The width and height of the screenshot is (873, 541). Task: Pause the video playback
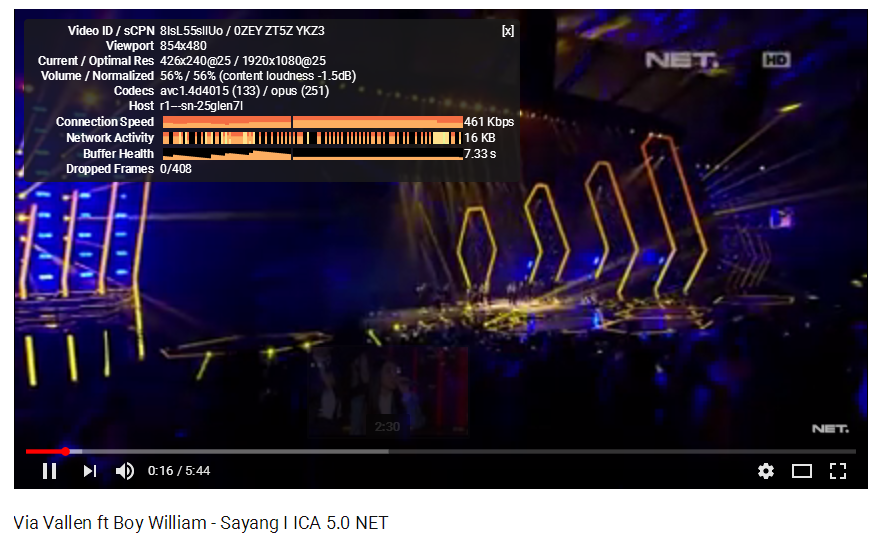click(50, 471)
